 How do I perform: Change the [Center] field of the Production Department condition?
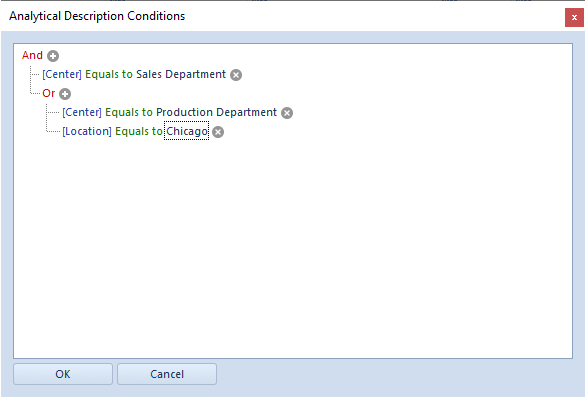coord(82,112)
